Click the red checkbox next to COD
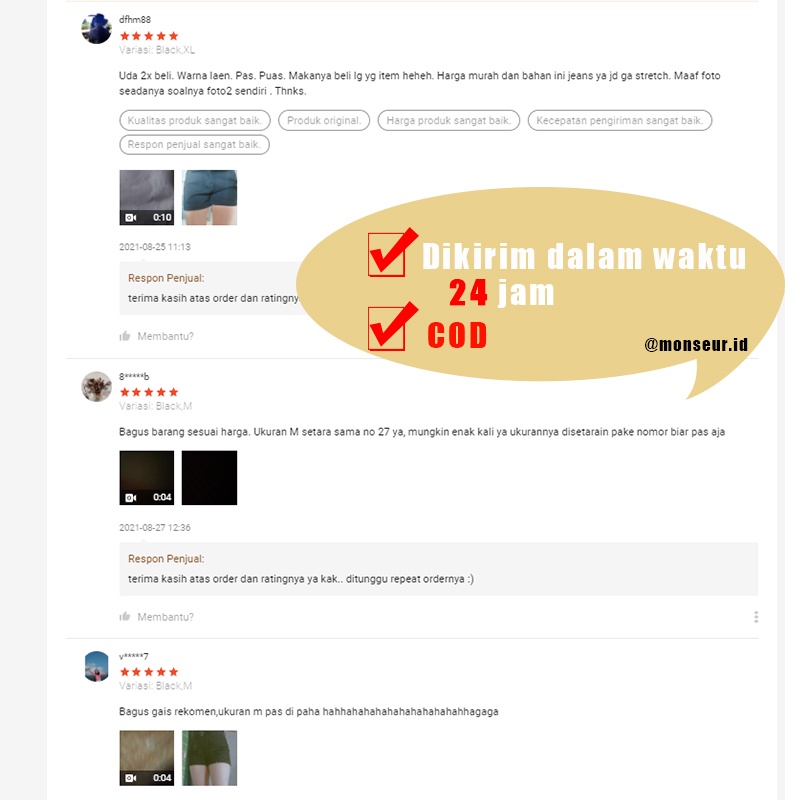 tap(387, 328)
